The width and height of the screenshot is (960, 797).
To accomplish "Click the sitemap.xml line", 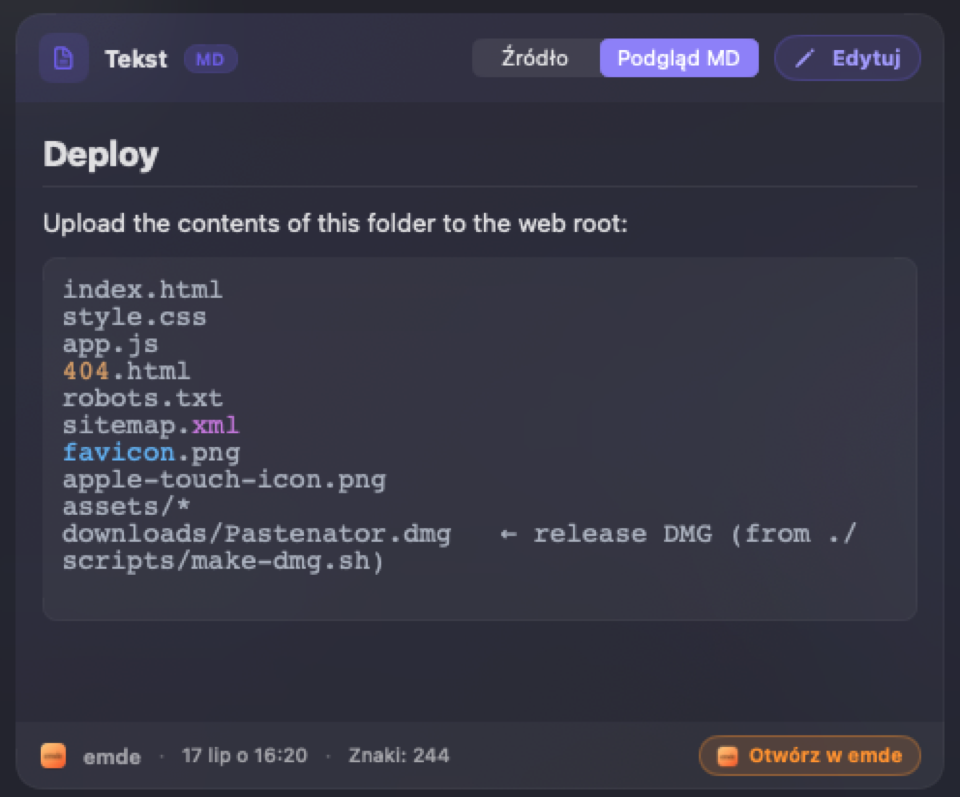I will click(x=151, y=425).
